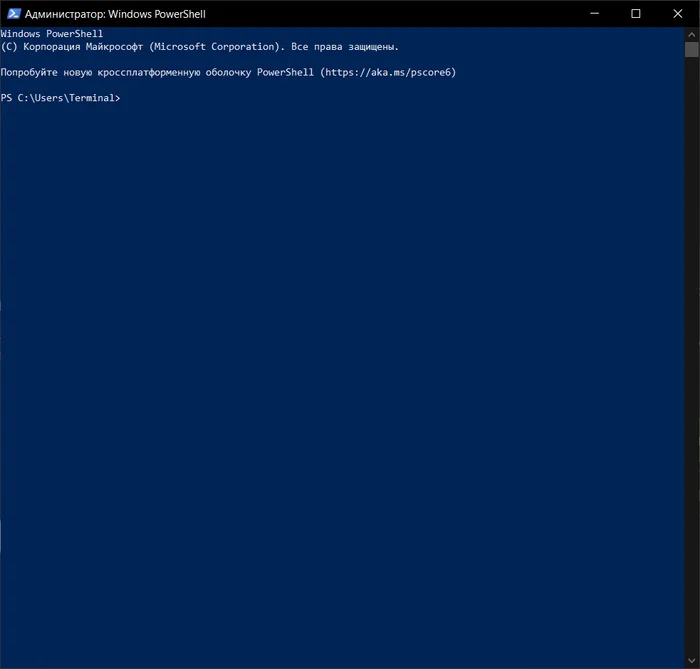Click the empty scrollbar track below the thumb

(x=691, y=350)
